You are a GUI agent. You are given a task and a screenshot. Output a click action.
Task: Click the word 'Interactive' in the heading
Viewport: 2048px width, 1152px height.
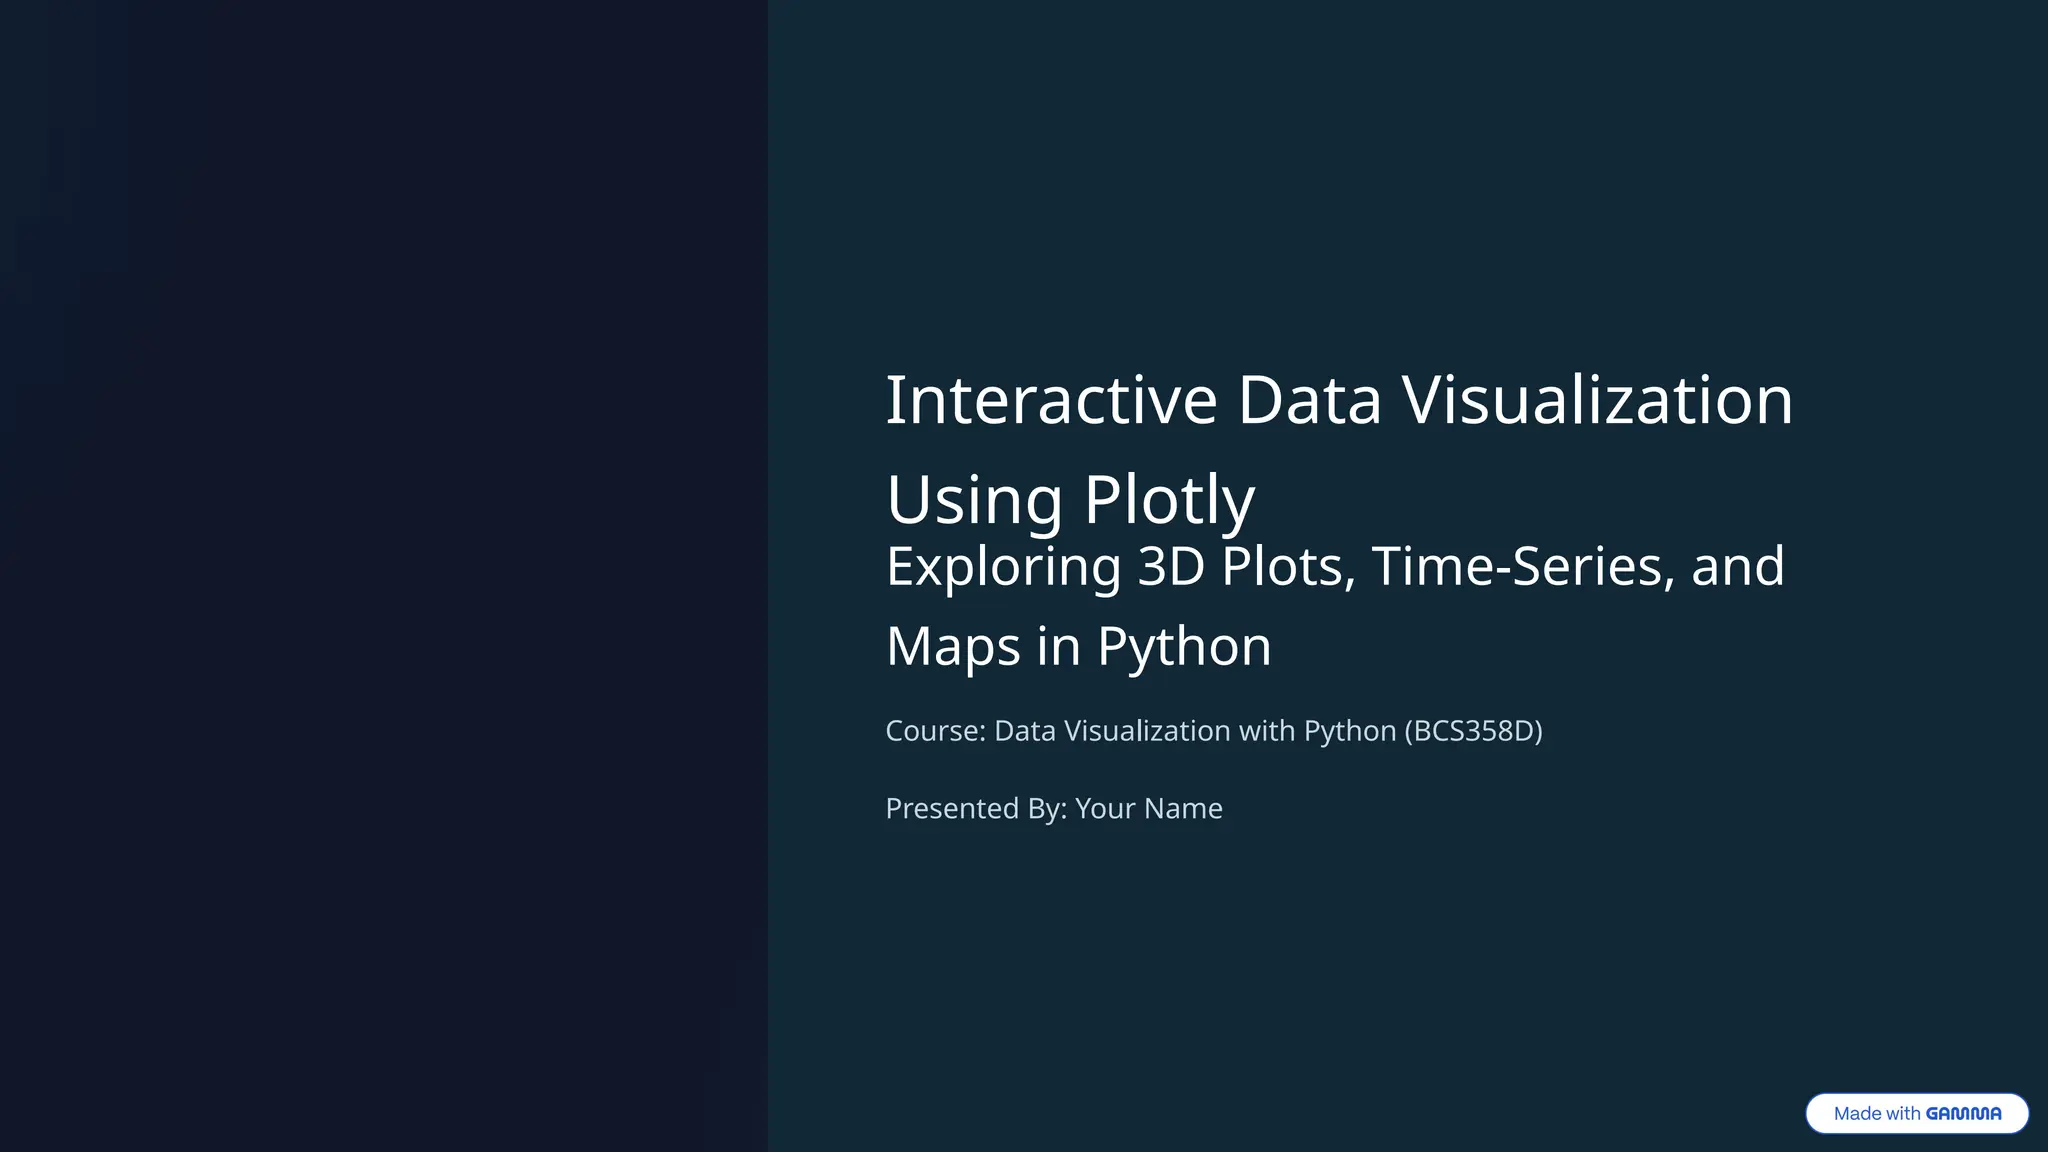tap(1050, 400)
